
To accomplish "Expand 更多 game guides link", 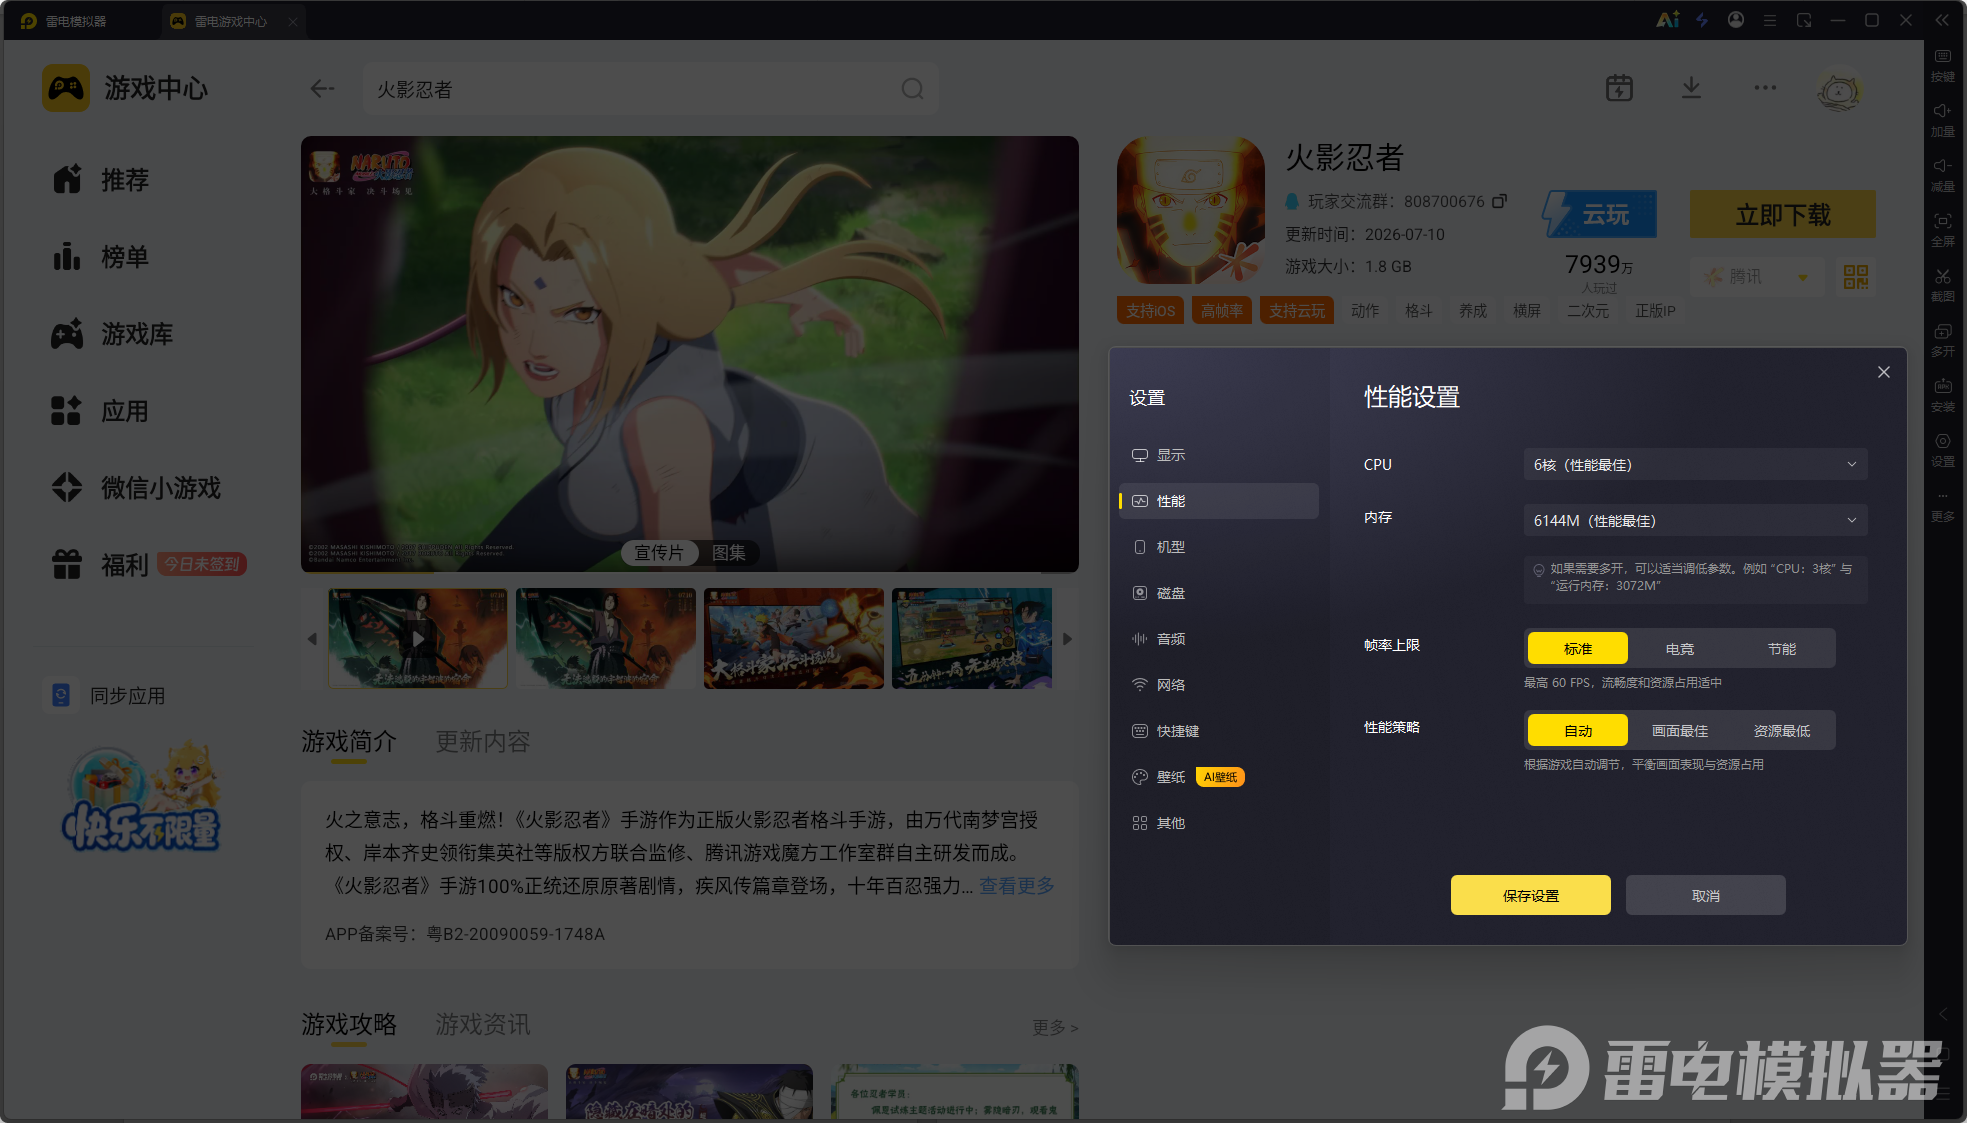I will (1055, 1027).
